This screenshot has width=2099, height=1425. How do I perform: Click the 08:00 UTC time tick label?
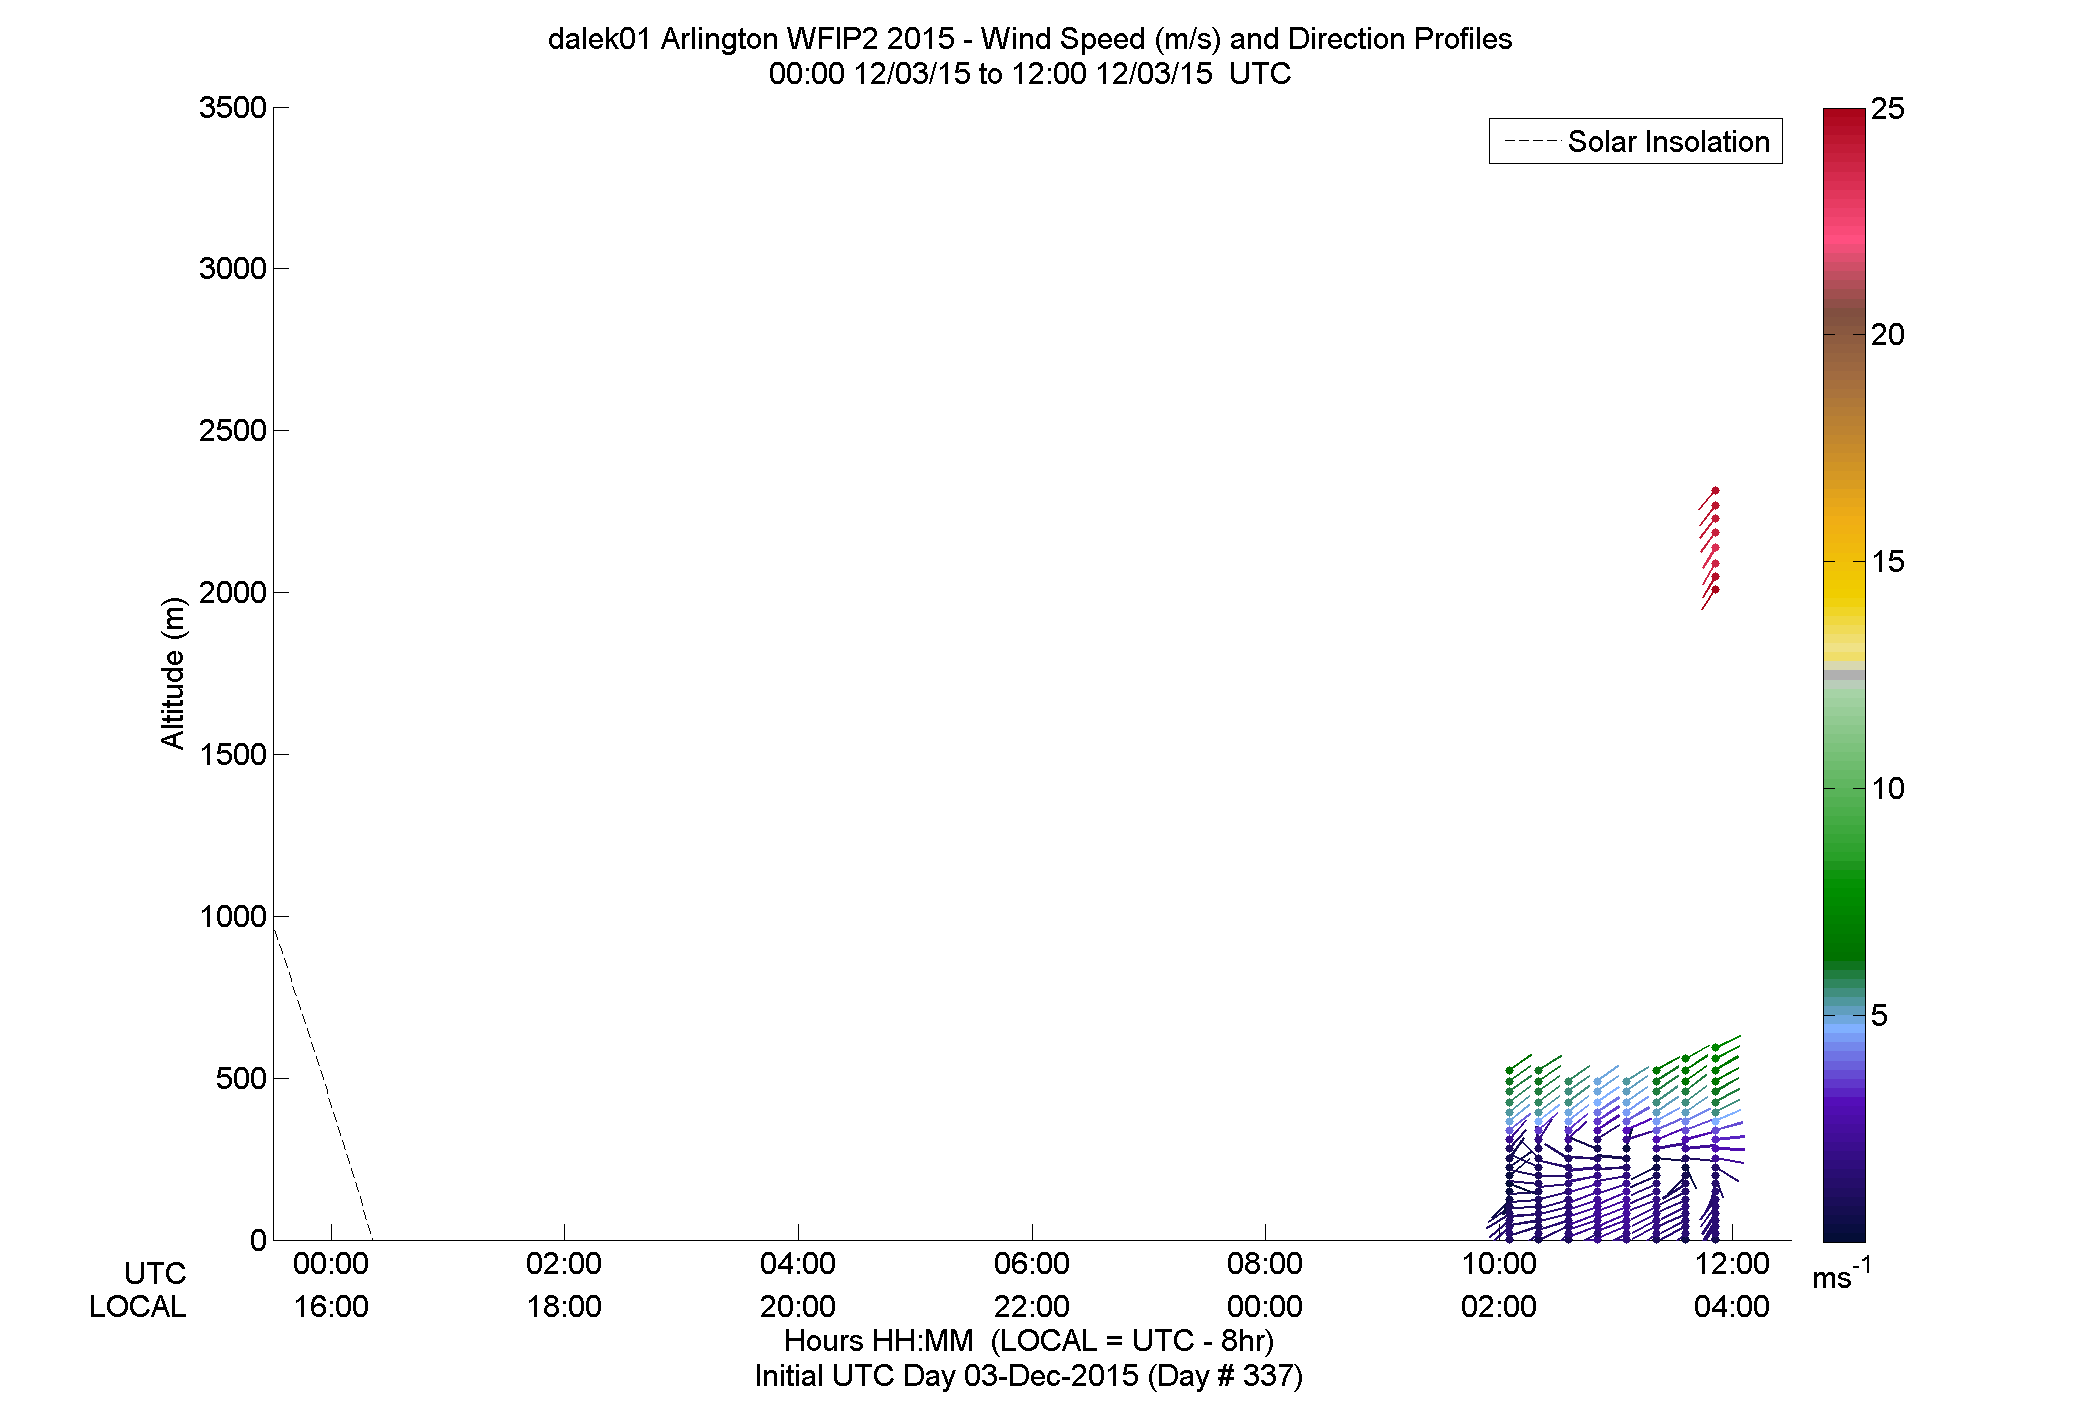1265,1263
